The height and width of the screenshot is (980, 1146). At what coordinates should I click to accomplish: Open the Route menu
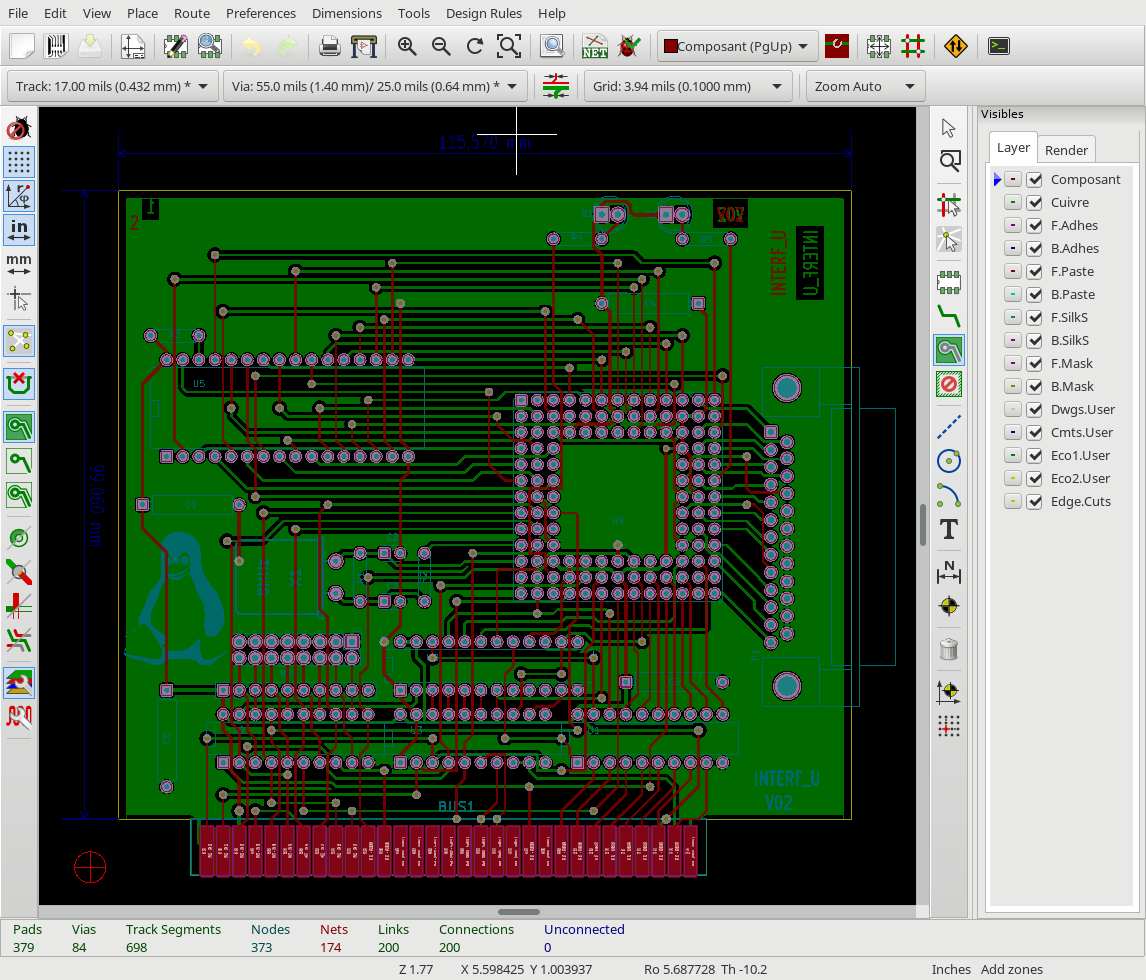click(191, 13)
